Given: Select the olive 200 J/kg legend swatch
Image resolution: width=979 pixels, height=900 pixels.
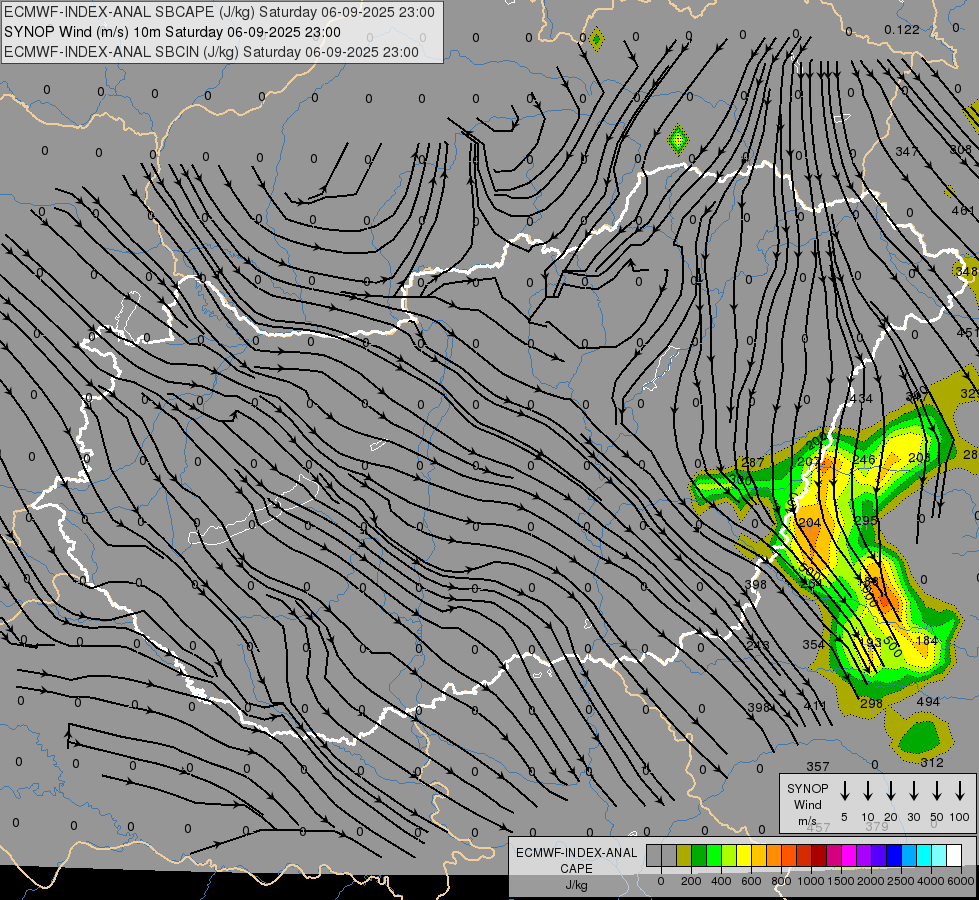Looking at the screenshot, I should [684, 856].
